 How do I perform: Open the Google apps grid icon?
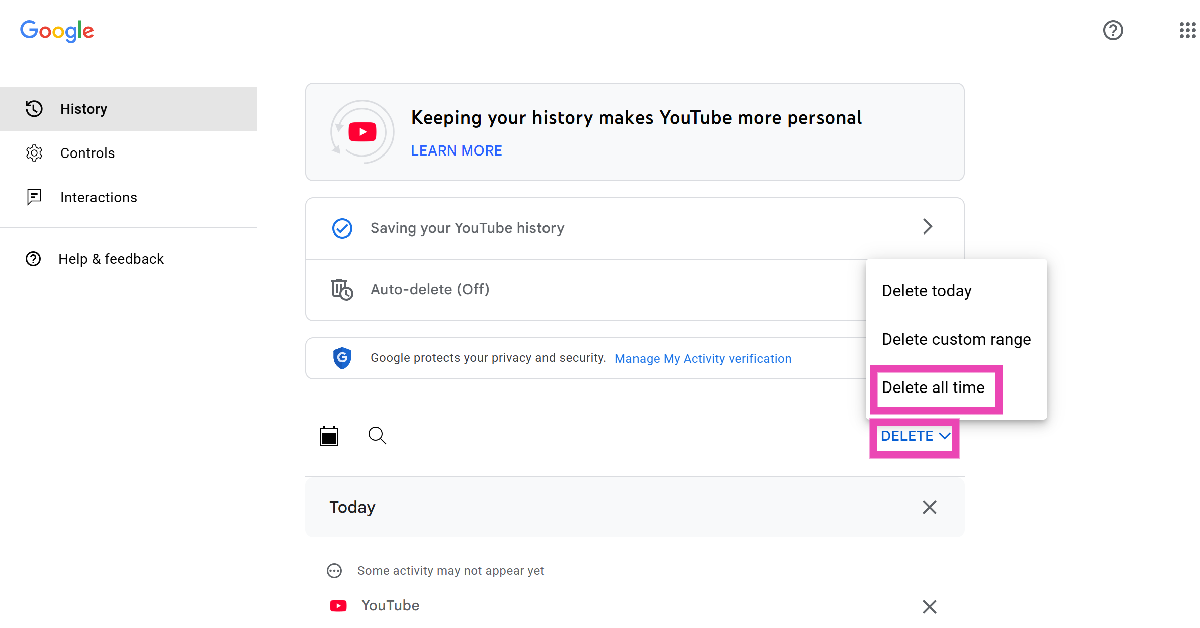pos(1188,30)
